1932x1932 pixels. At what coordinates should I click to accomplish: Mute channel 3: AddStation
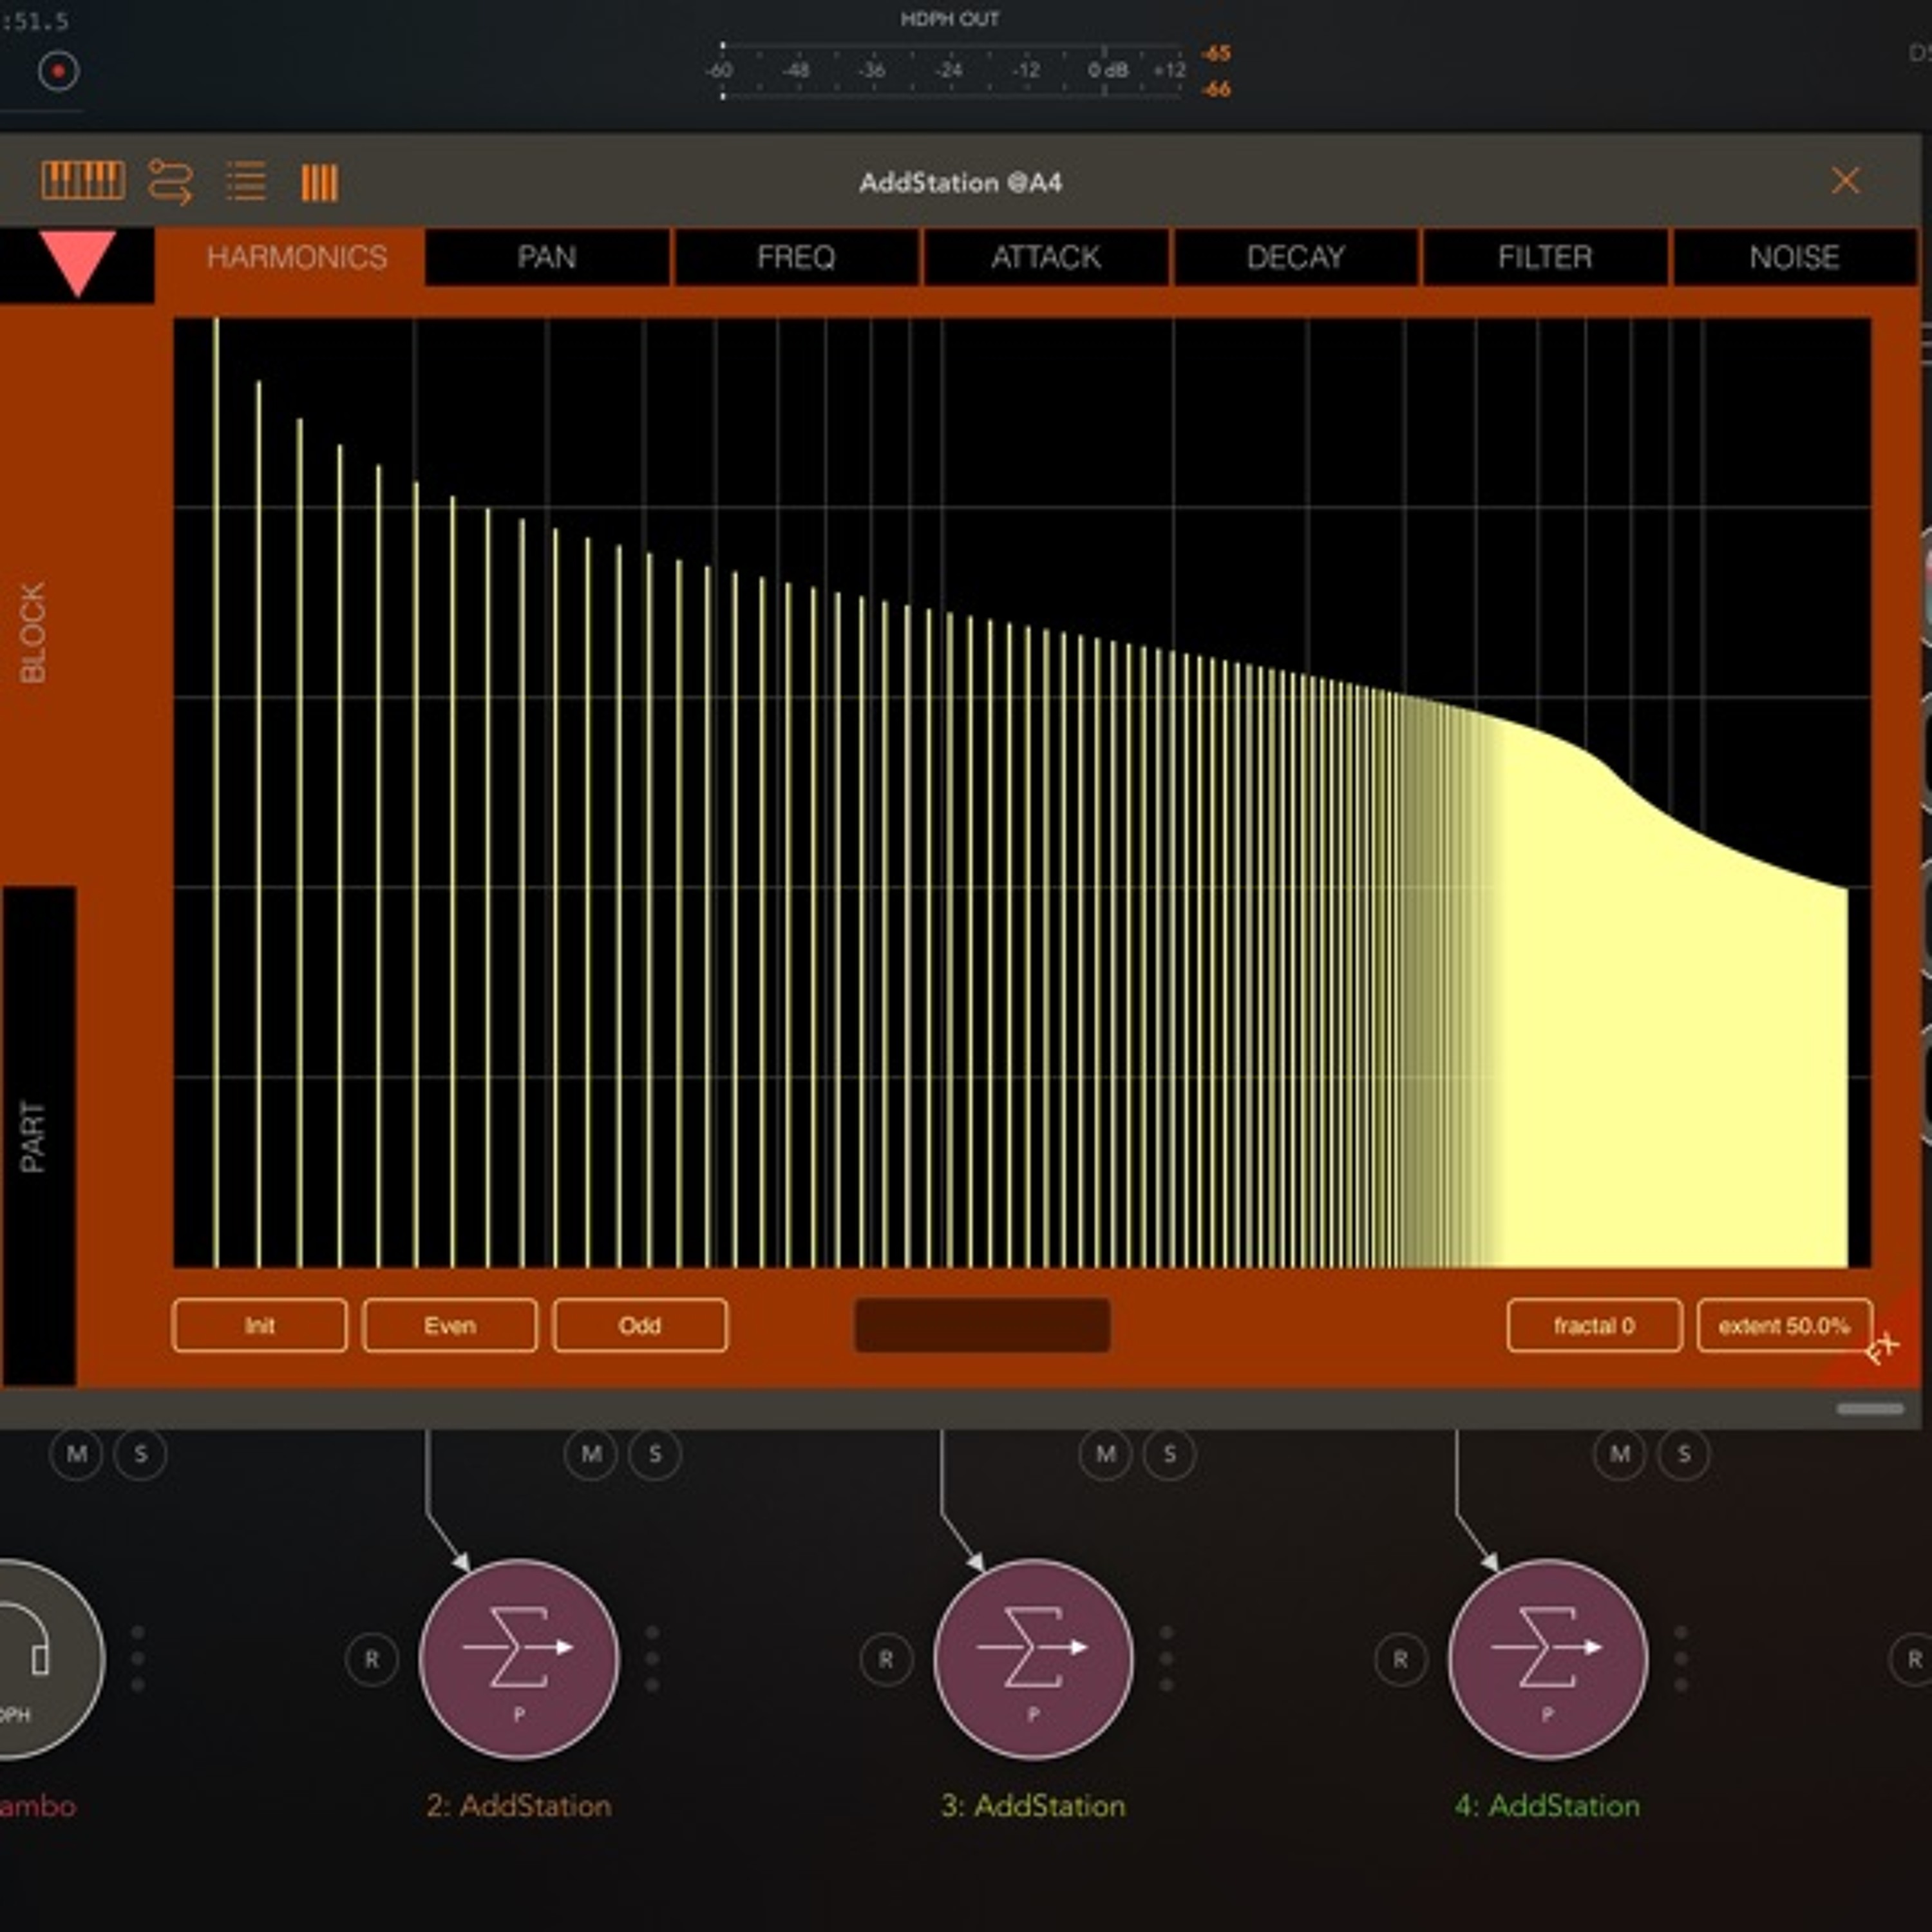1106,1454
